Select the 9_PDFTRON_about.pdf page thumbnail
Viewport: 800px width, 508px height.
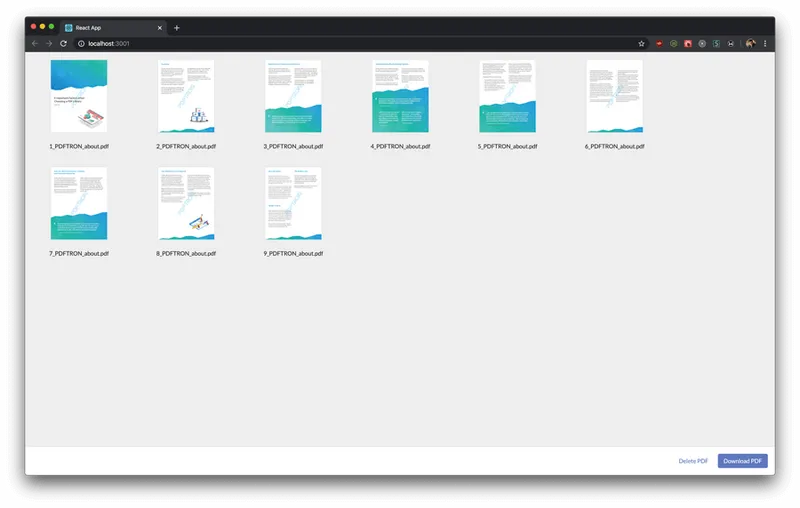[293, 203]
